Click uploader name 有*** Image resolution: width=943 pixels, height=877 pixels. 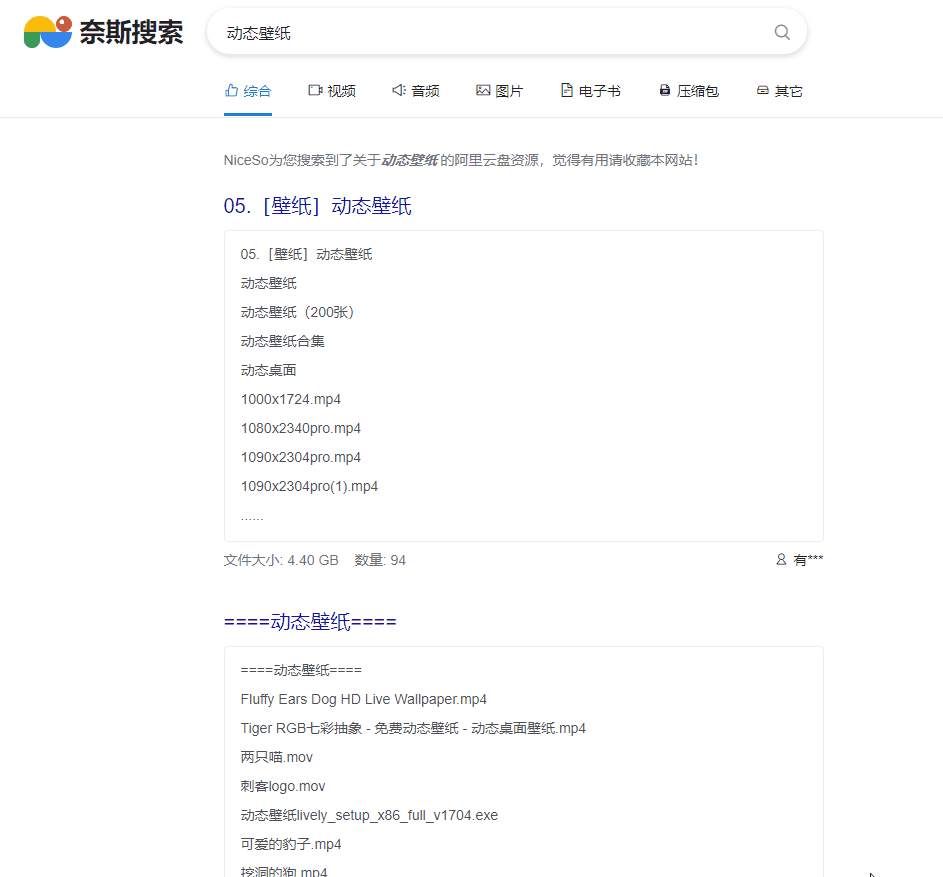pos(808,560)
